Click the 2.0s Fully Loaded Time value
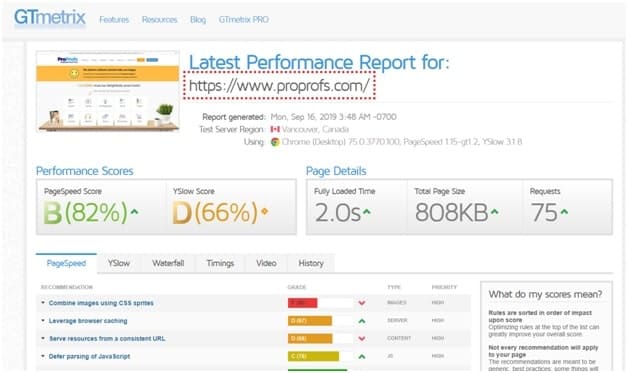628x373 pixels. pos(337,212)
